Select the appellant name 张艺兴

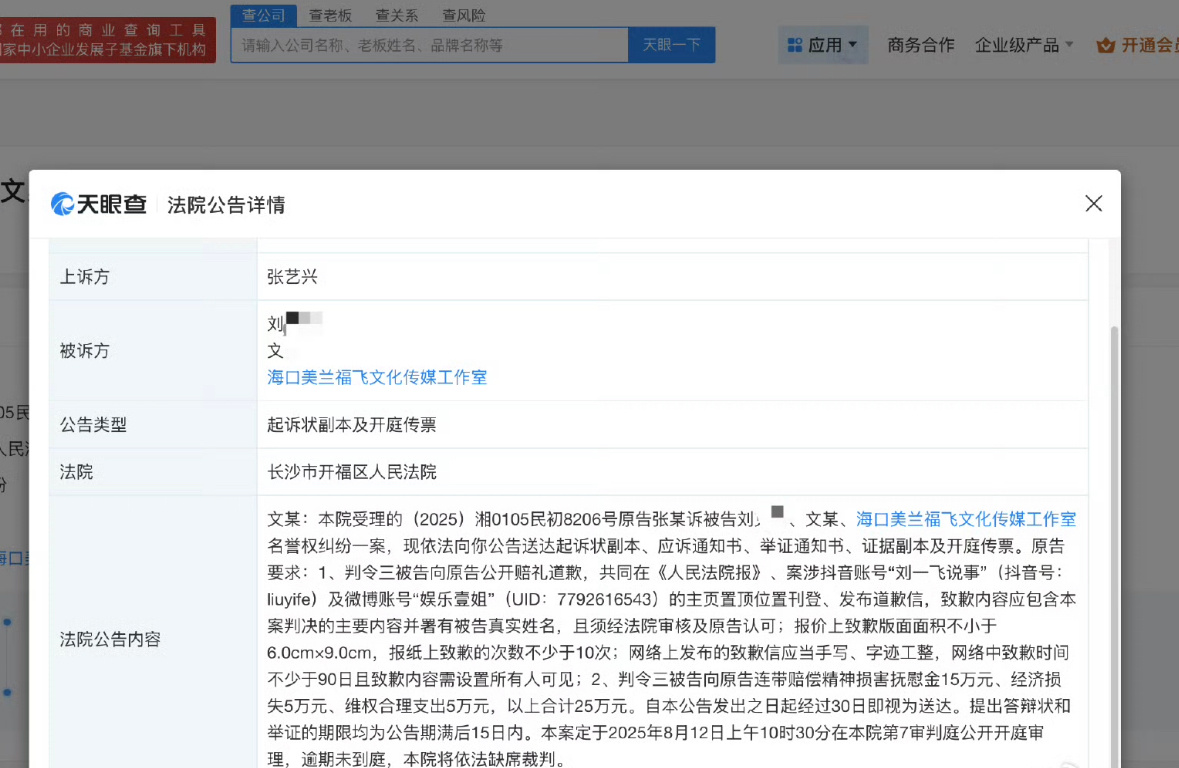pos(292,277)
